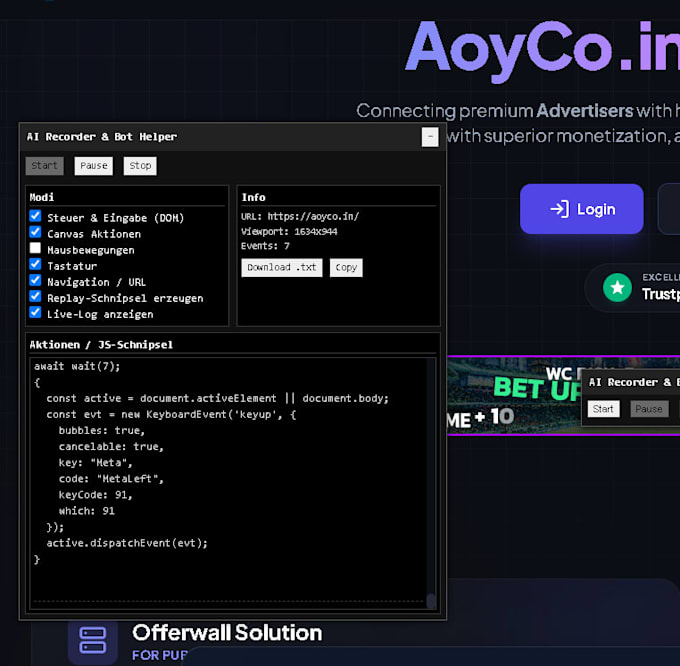Uncheck Live-Log anzeigen checkbox

point(36,312)
